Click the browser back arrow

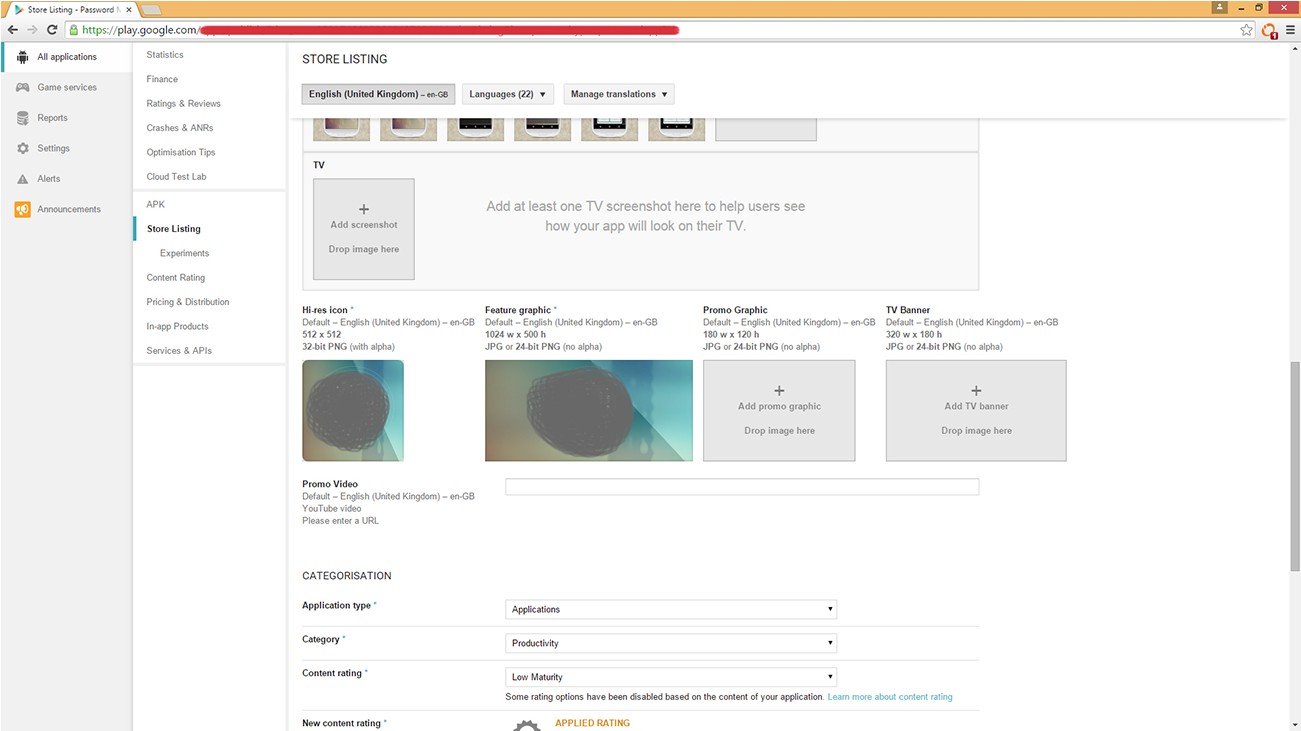[13, 30]
